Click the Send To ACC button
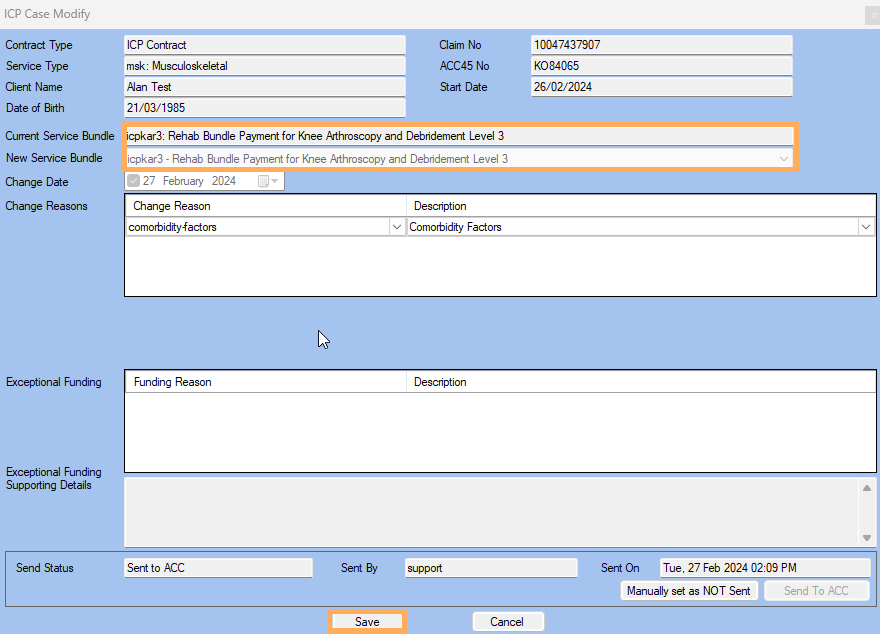This screenshot has height=634, width=880. pyautogui.click(x=816, y=590)
